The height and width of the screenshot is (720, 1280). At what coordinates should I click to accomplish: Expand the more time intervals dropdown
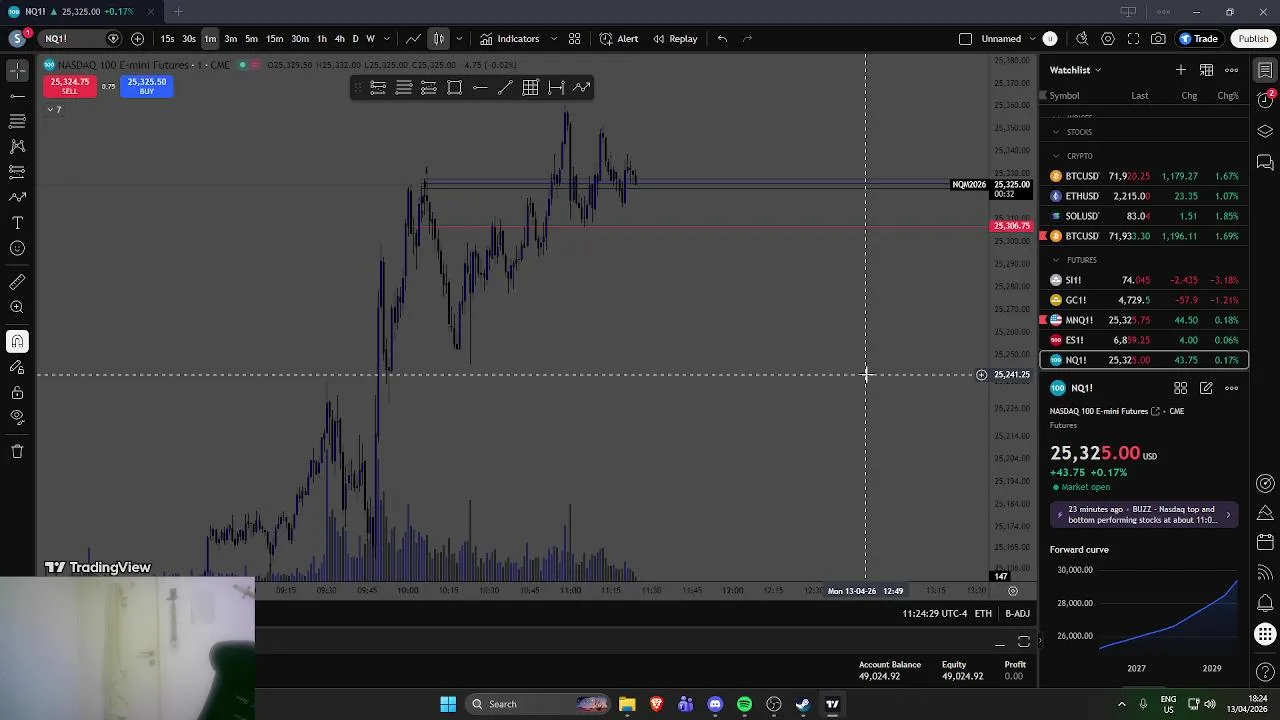386,39
